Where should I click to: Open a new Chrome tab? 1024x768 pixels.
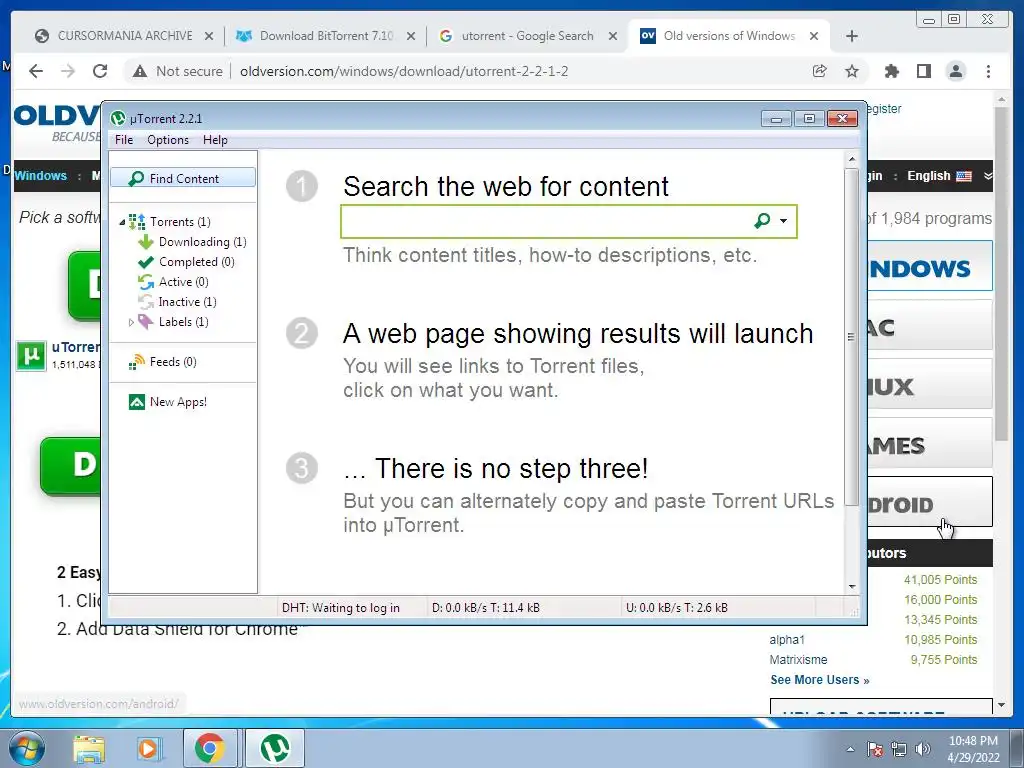(852, 36)
